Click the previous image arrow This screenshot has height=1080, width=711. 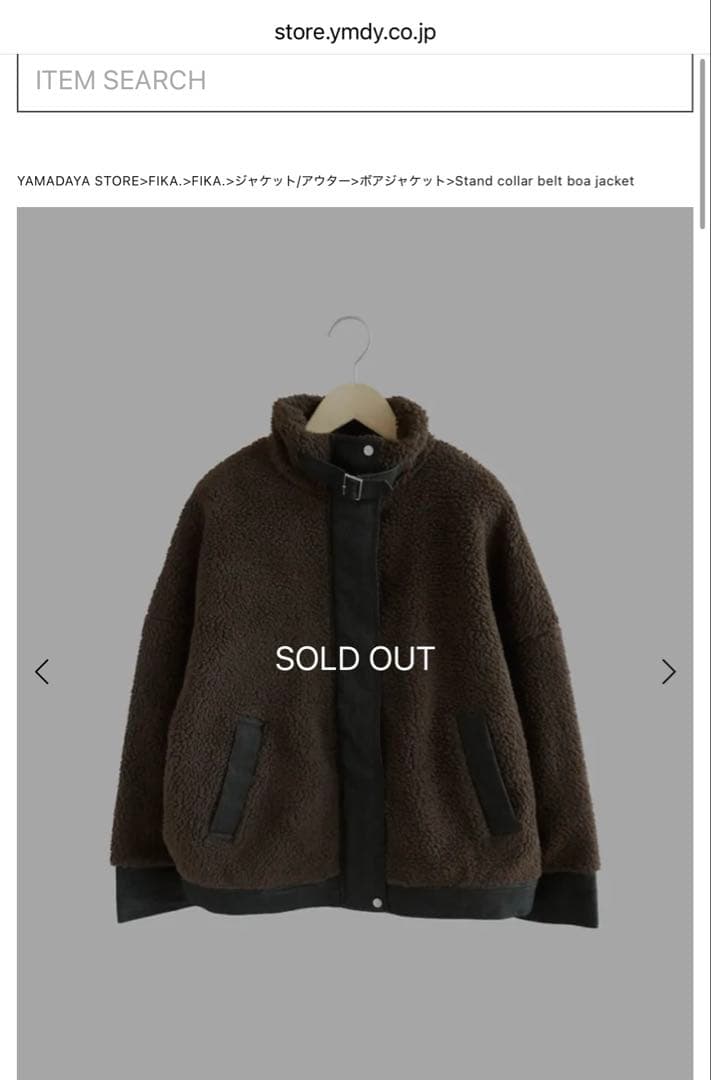[42, 672]
